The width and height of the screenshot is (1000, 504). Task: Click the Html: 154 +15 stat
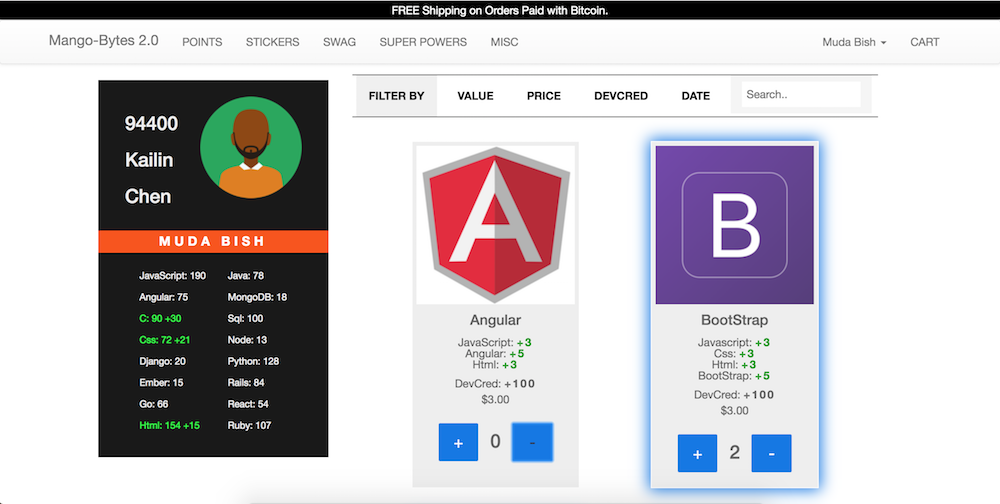pyautogui.click(x=169, y=426)
